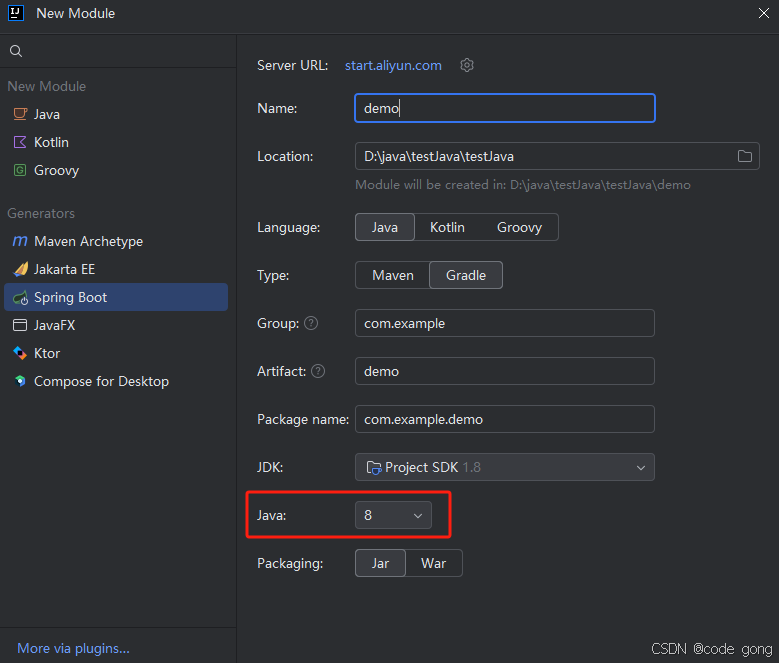Image resolution: width=779 pixels, height=663 pixels.
Task: Select Jakarta EE generator
Action: pyautogui.click(x=116, y=269)
